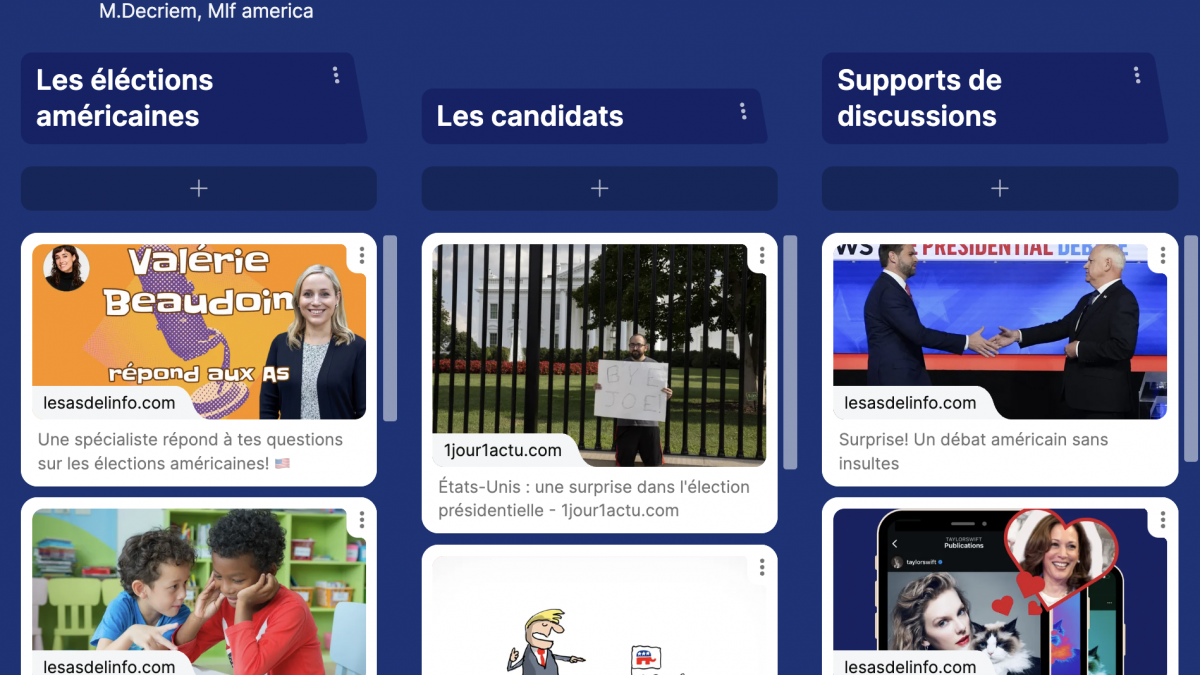This screenshot has height=675, width=1200.
Task: Add a post under Les candidats
Action: [x=599, y=188]
